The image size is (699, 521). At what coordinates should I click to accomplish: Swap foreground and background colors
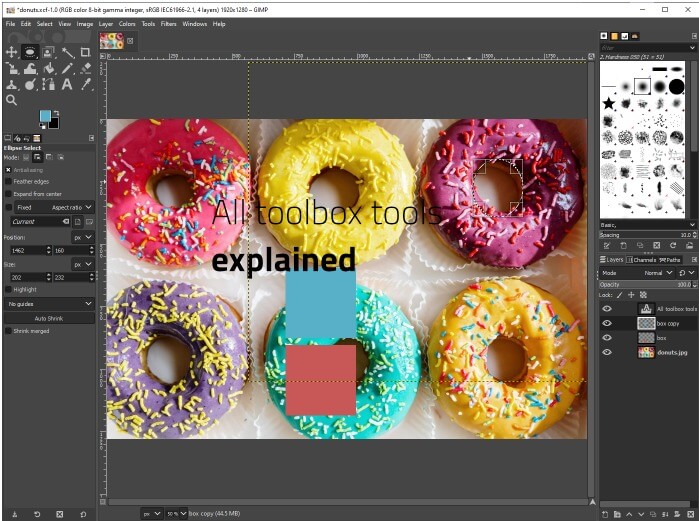click(x=57, y=112)
